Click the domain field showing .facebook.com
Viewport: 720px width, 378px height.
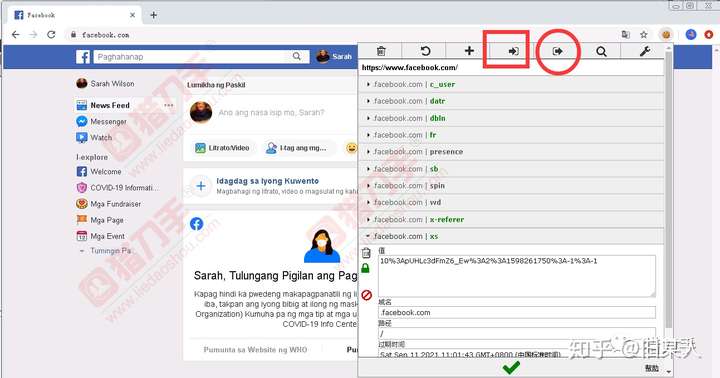coord(517,312)
